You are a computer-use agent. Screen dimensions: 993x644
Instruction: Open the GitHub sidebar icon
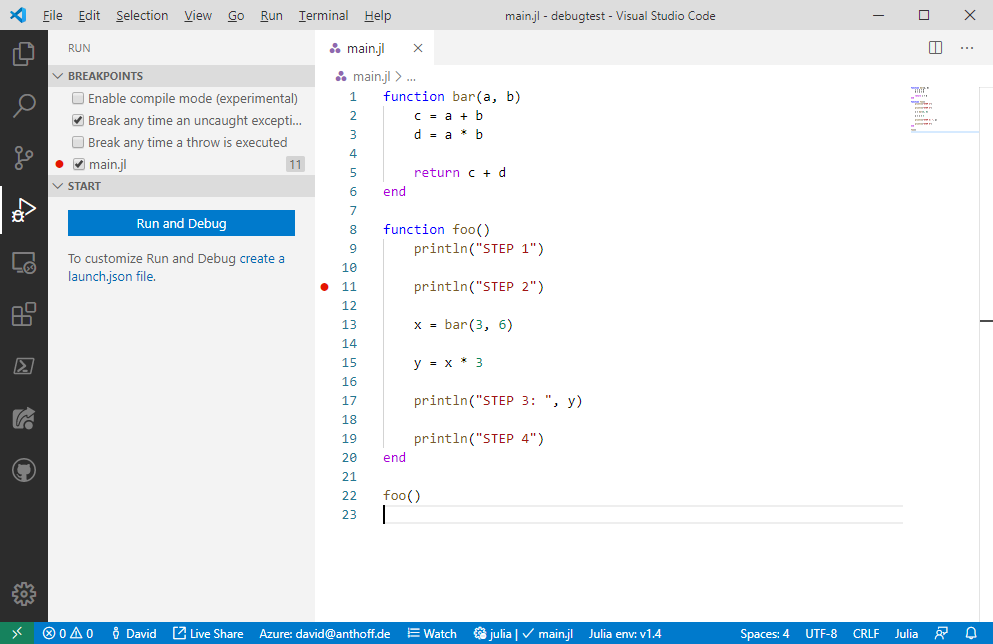click(24, 470)
